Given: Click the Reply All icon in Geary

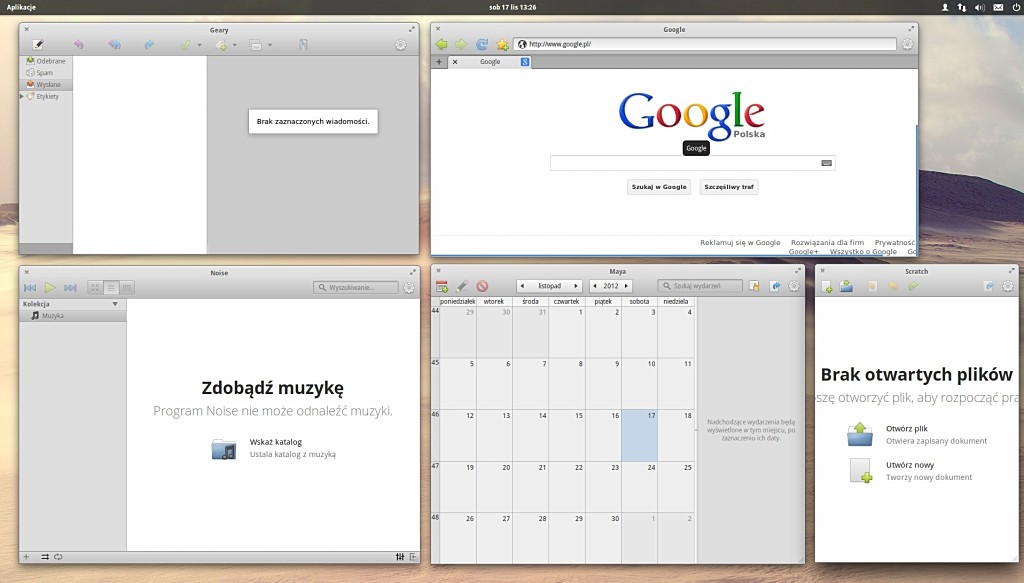Looking at the screenshot, I should pos(114,45).
